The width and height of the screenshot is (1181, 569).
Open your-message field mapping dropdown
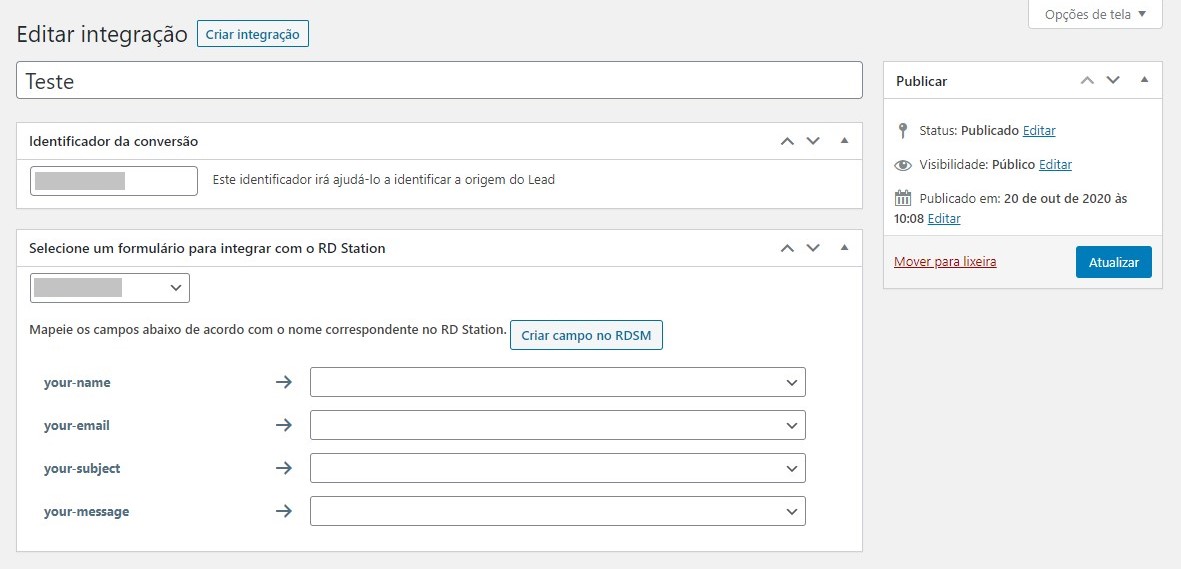pos(557,511)
